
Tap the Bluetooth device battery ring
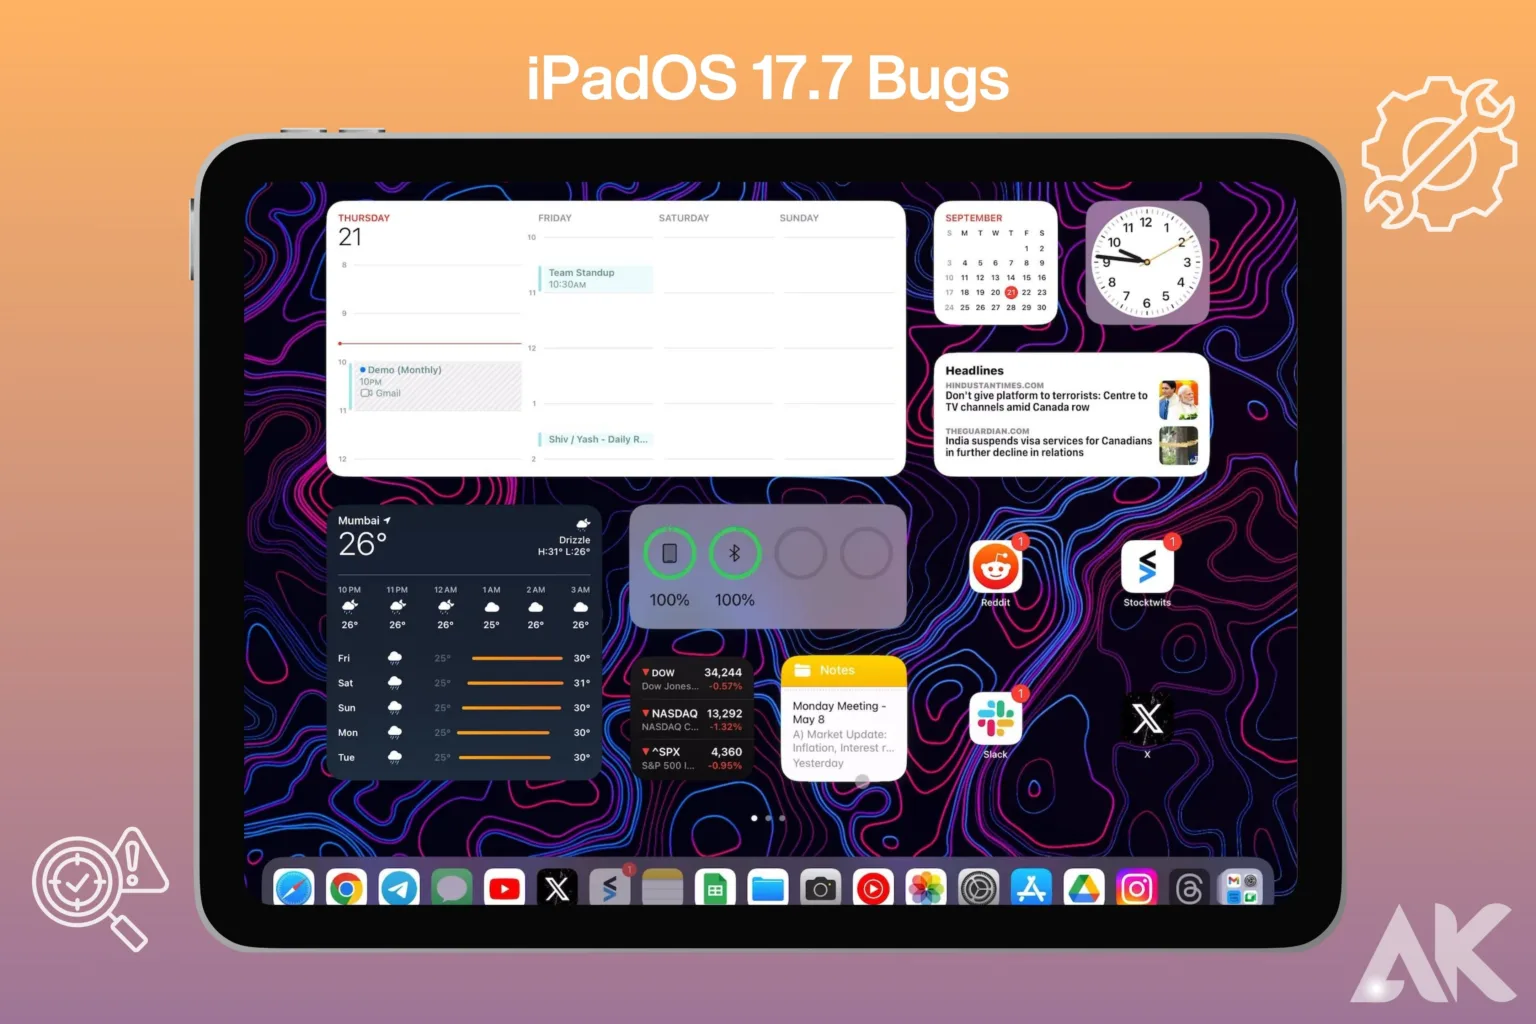pos(735,554)
